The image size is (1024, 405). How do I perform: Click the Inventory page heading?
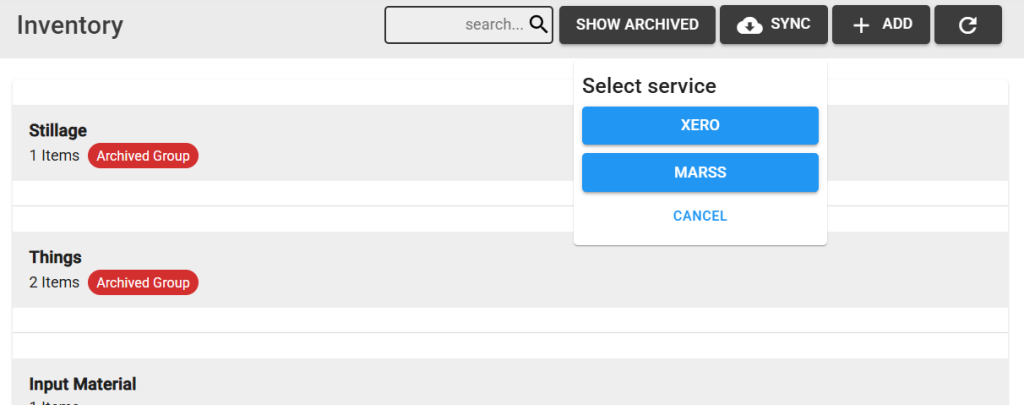click(x=70, y=25)
